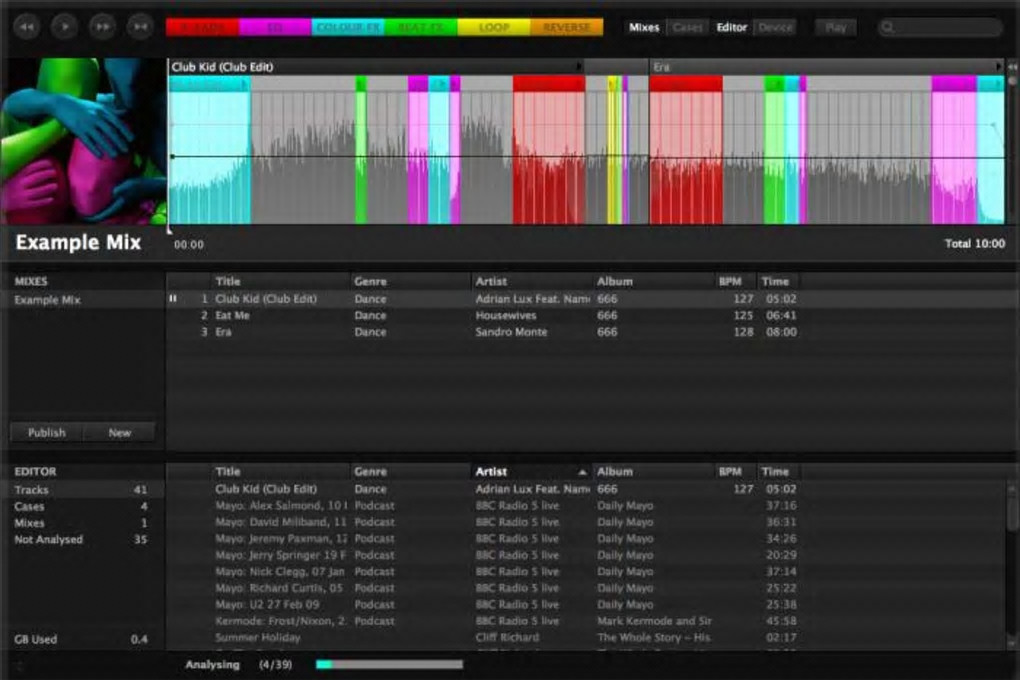Click the rewind transport button
Screen dimensions: 1020x680
(x=27, y=27)
